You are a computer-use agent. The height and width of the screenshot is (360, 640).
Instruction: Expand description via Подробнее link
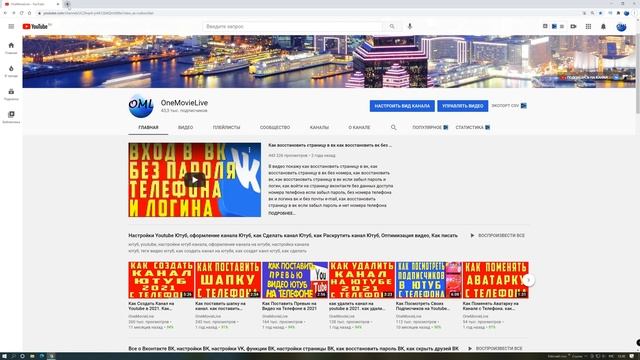point(282,213)
